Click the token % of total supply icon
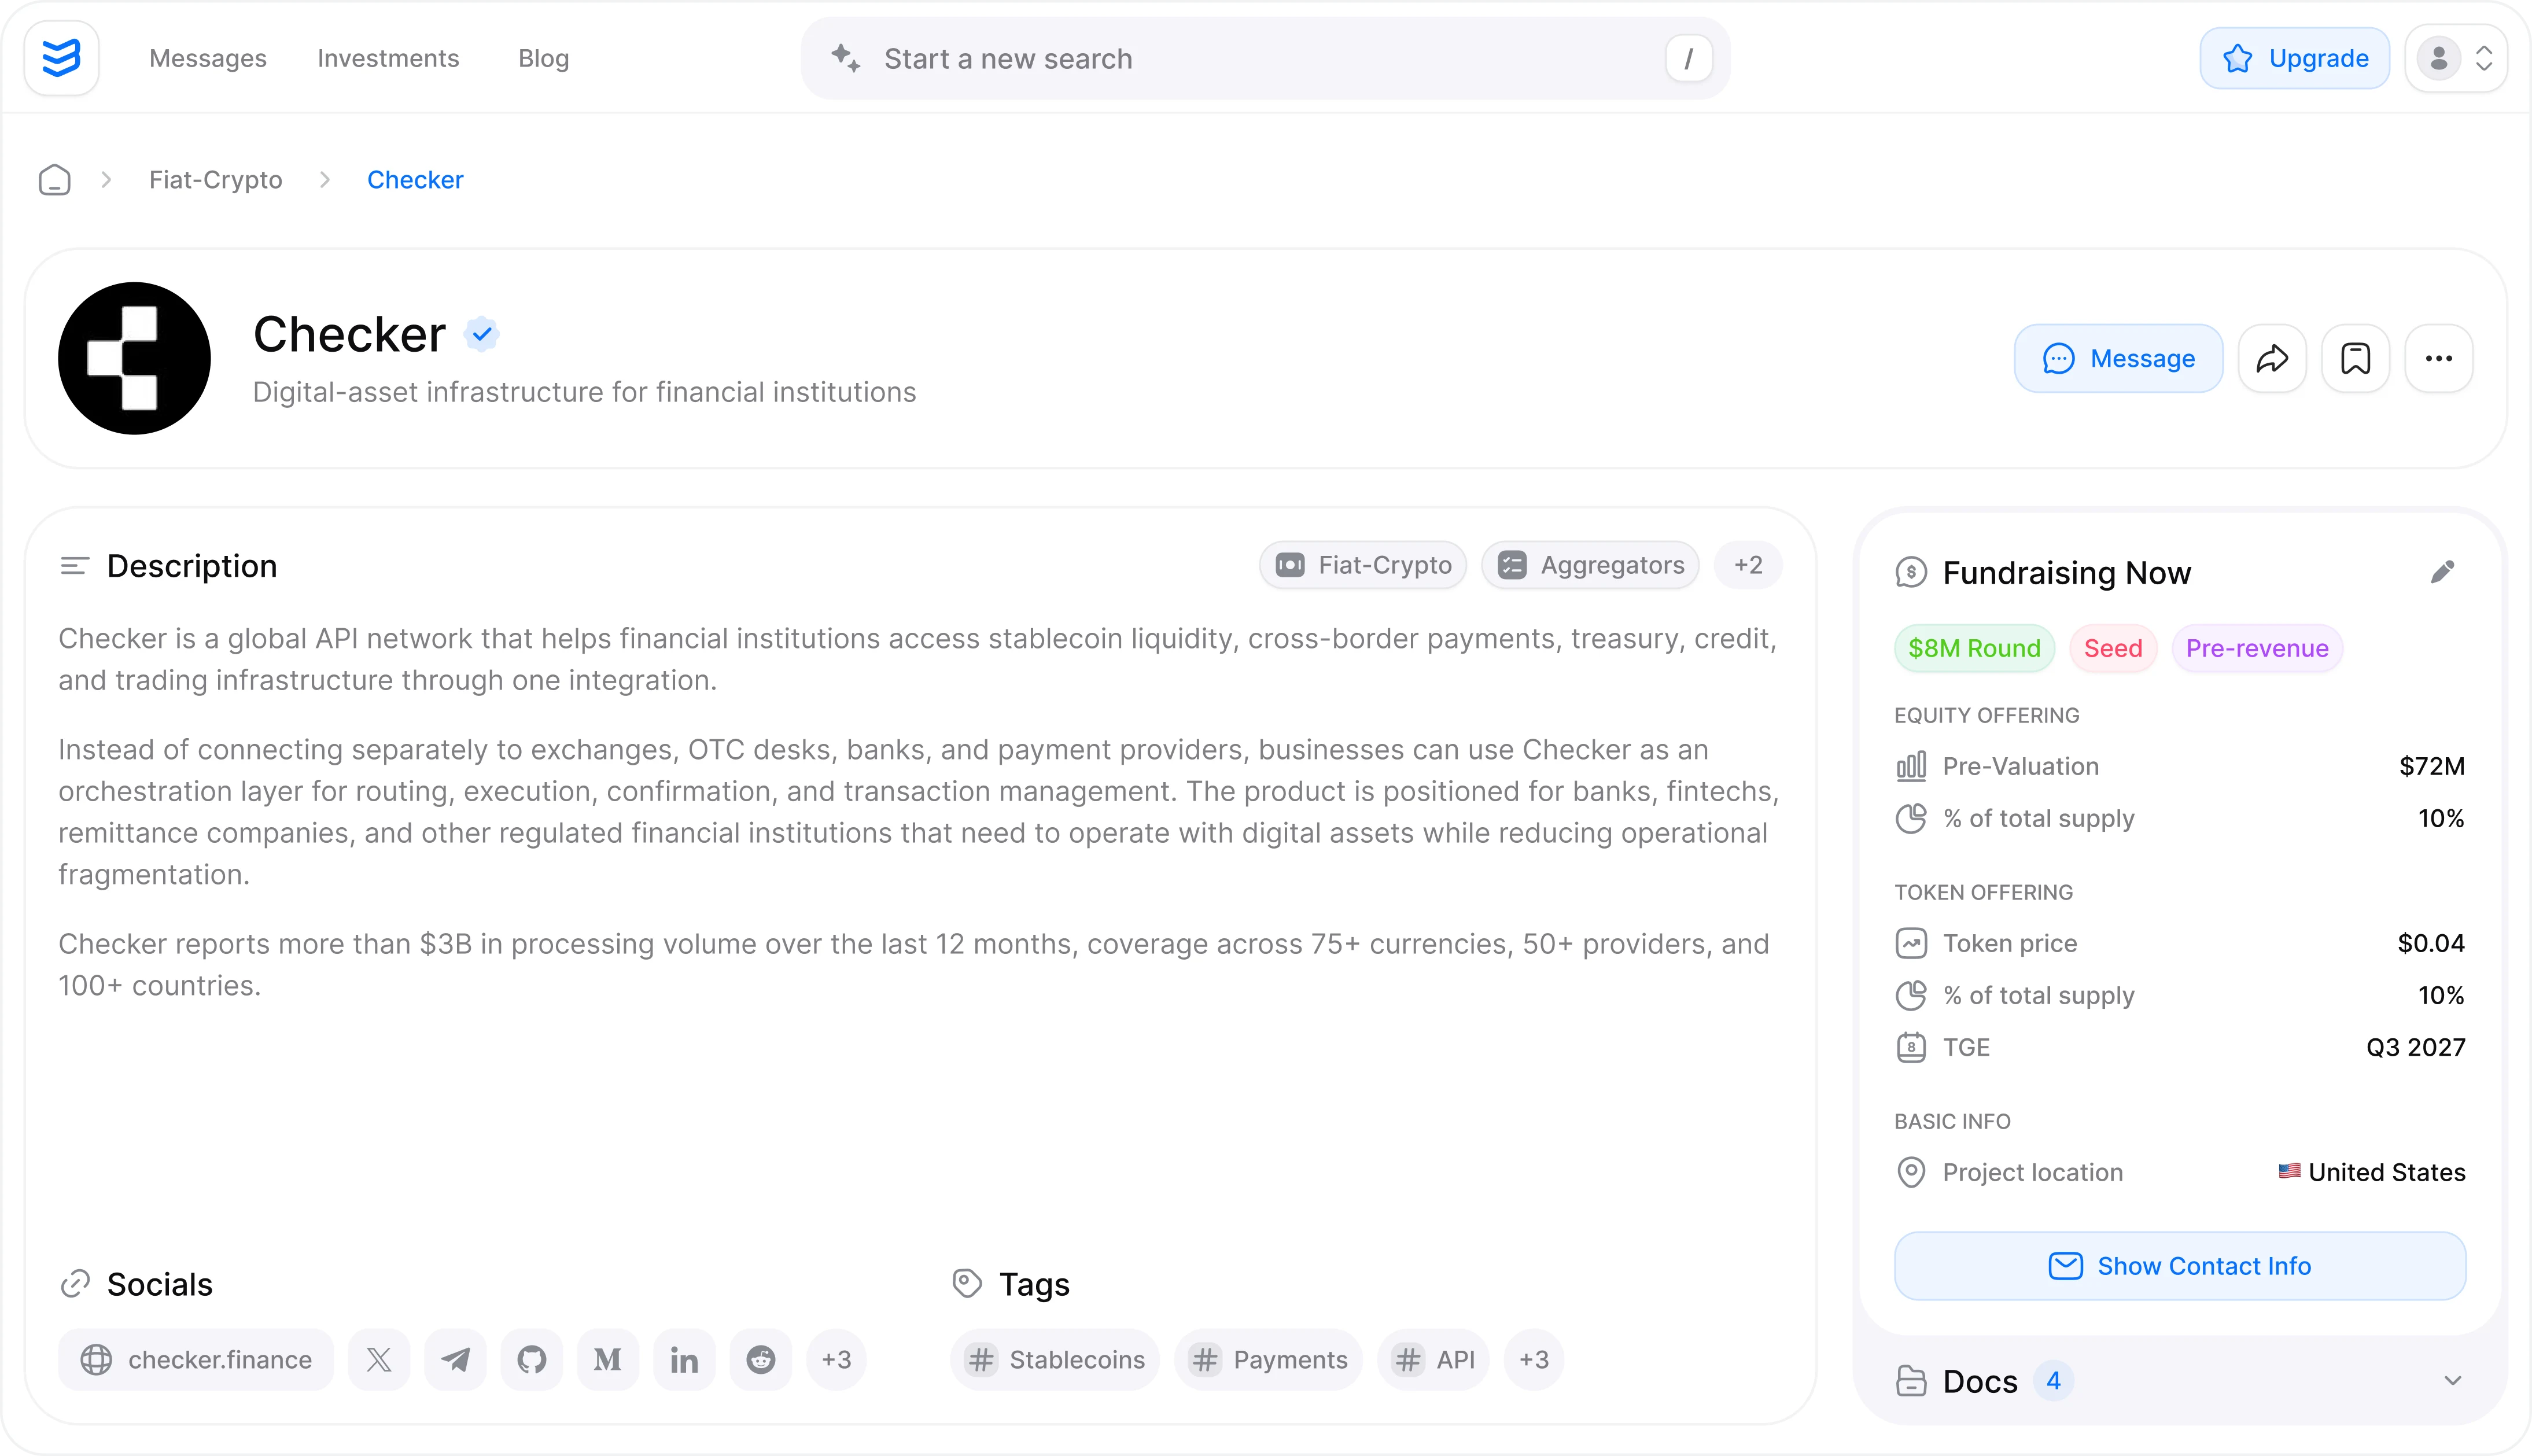 click(x=1911, y=995)
